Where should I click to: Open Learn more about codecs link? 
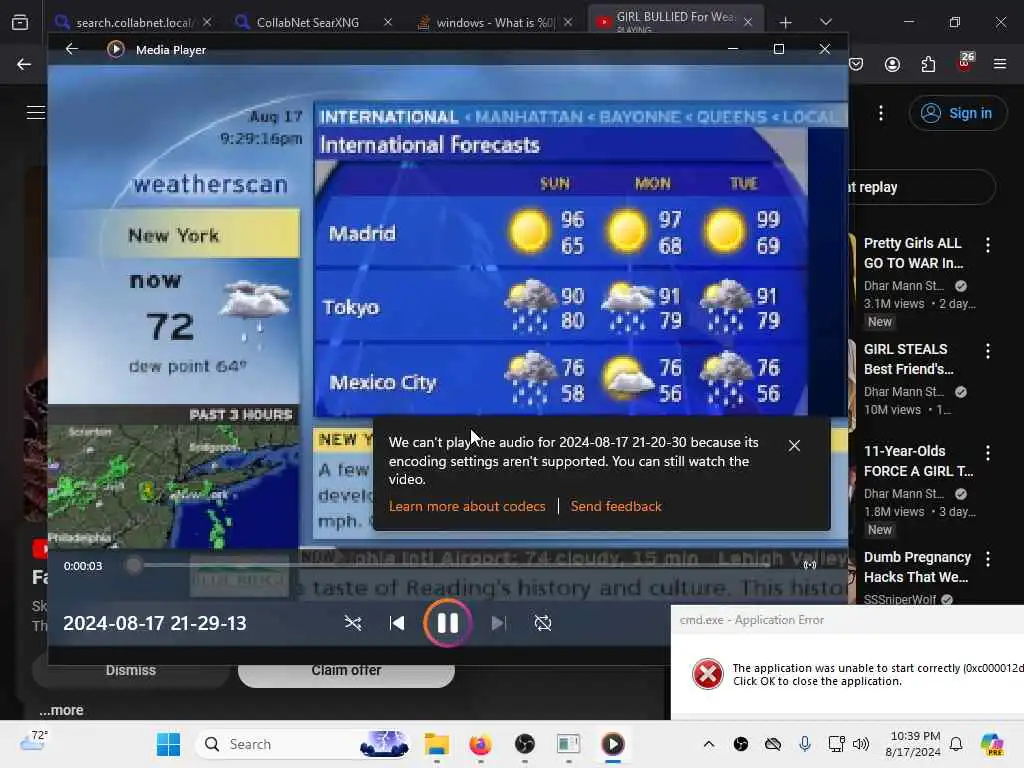(467, 506)
